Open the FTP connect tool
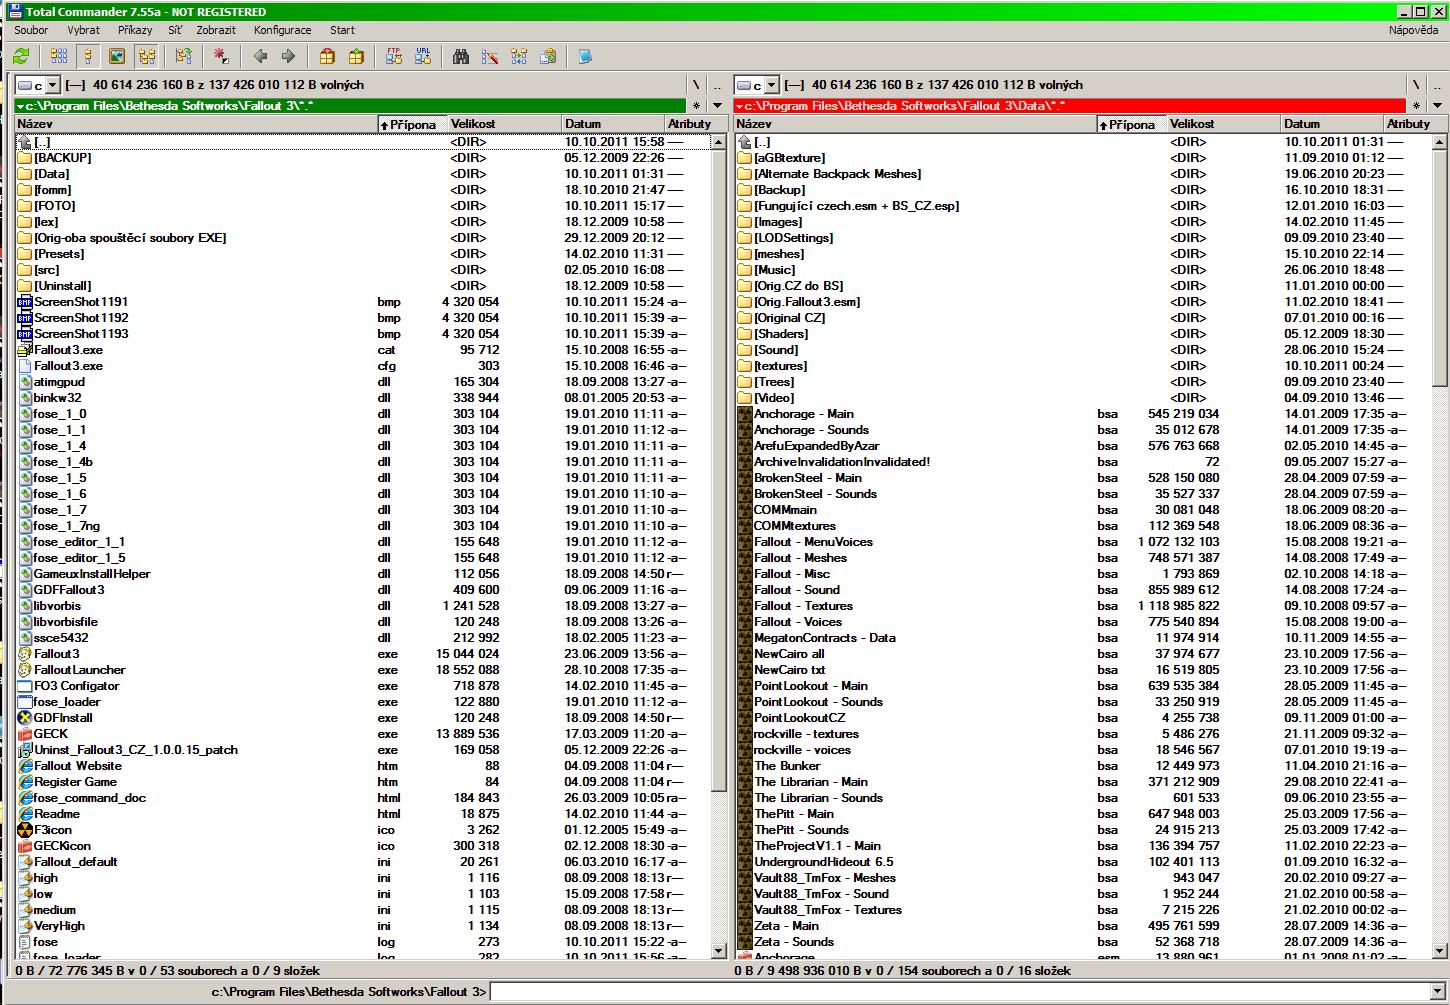The width and height of the screenshot is (1450, 1005). [394, 57]
